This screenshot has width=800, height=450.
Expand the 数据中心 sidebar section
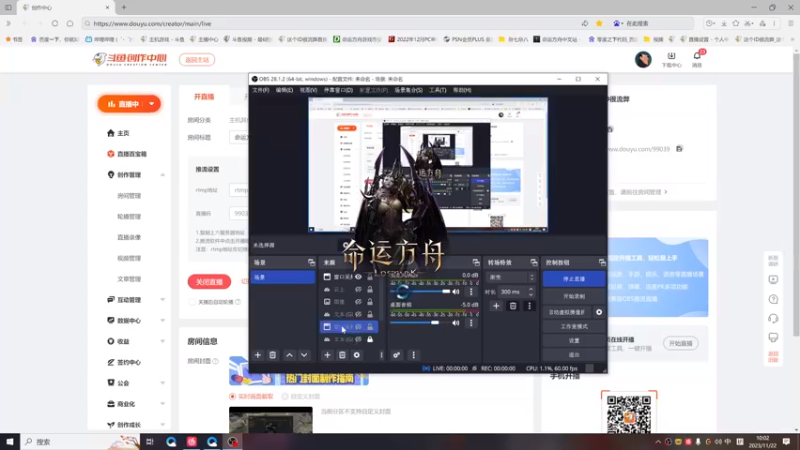click(x=163, y=321)
